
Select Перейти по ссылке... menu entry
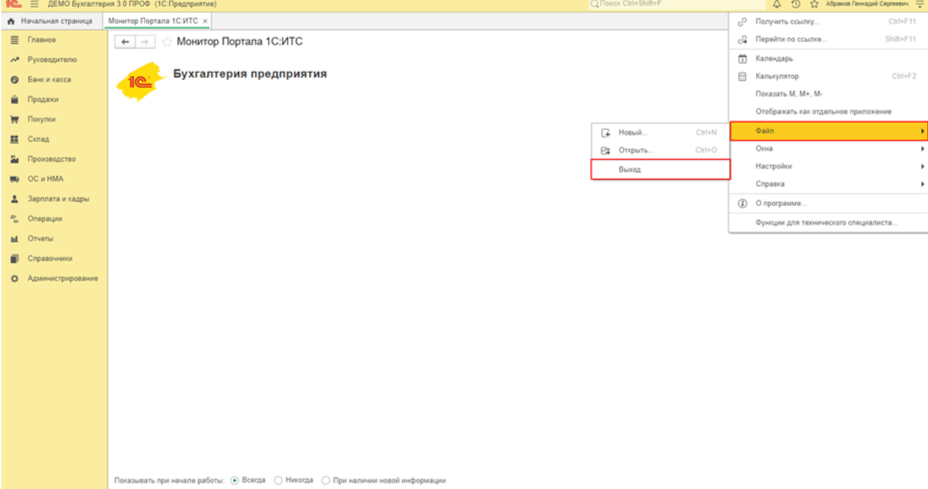[x=829, y=39]
